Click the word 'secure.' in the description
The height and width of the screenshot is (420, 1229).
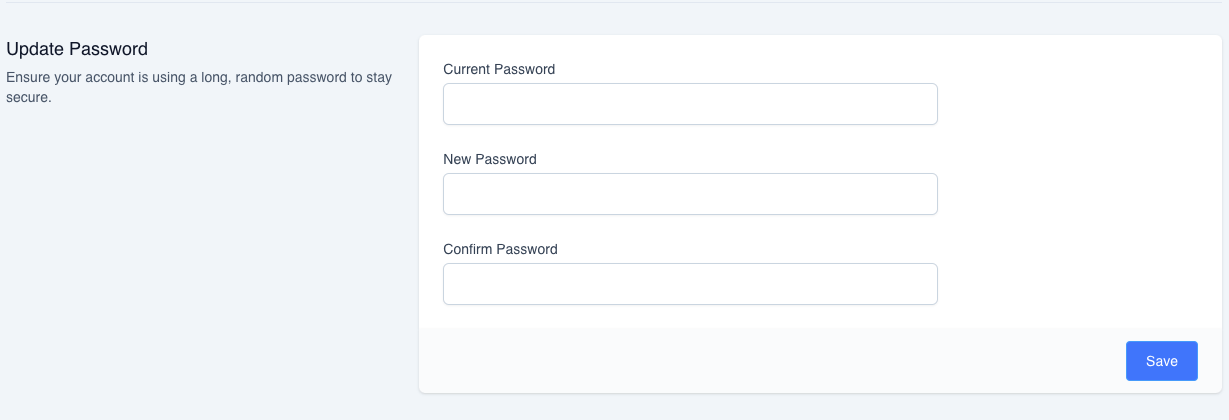(29, 98)
